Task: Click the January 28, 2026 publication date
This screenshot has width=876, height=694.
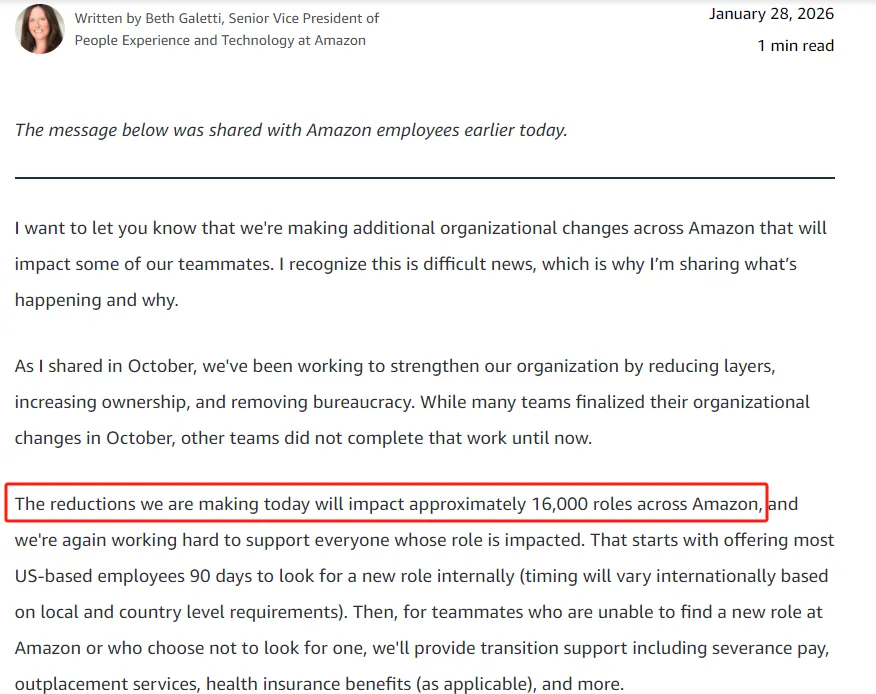Action: click(x=771, y=14)
